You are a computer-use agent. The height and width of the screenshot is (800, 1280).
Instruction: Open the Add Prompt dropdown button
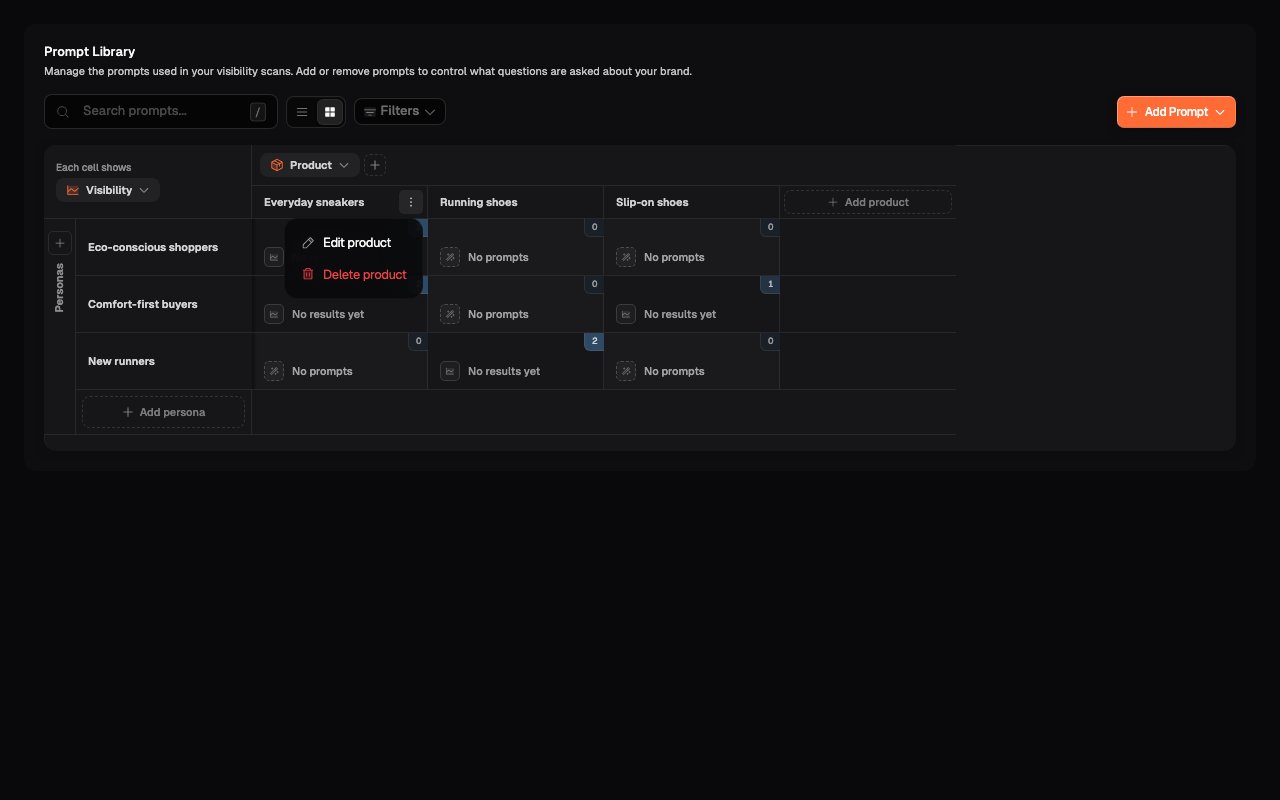click(x=1176, y=112)
